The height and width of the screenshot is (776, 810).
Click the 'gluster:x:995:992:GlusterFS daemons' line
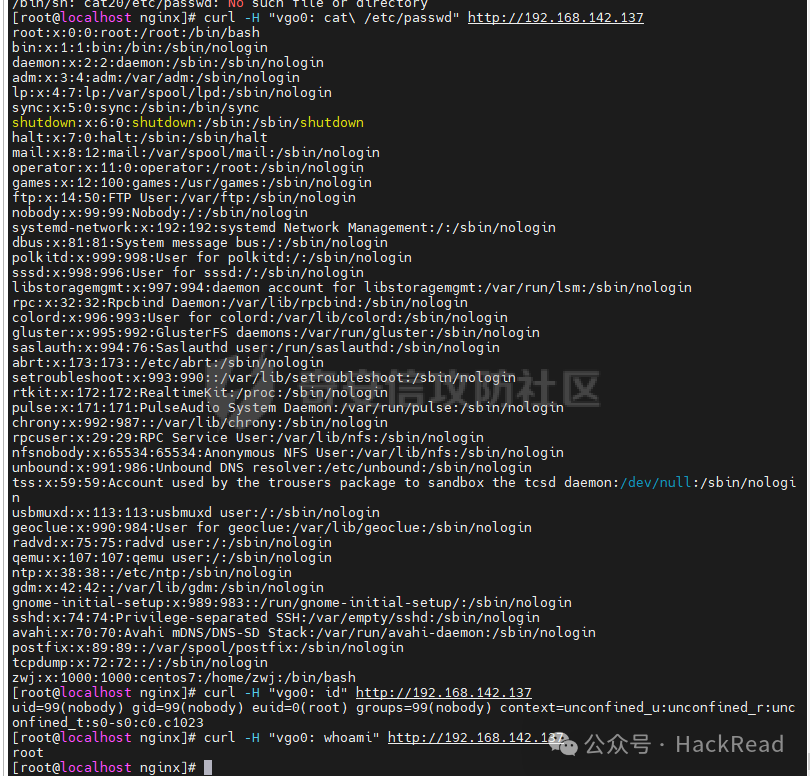pyautogui.click(x=276, y=332)
